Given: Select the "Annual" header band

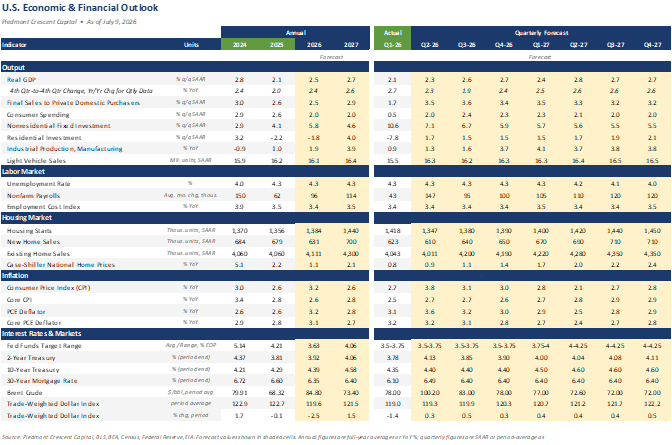Looking at the screenshot, I should pos(295,33).
